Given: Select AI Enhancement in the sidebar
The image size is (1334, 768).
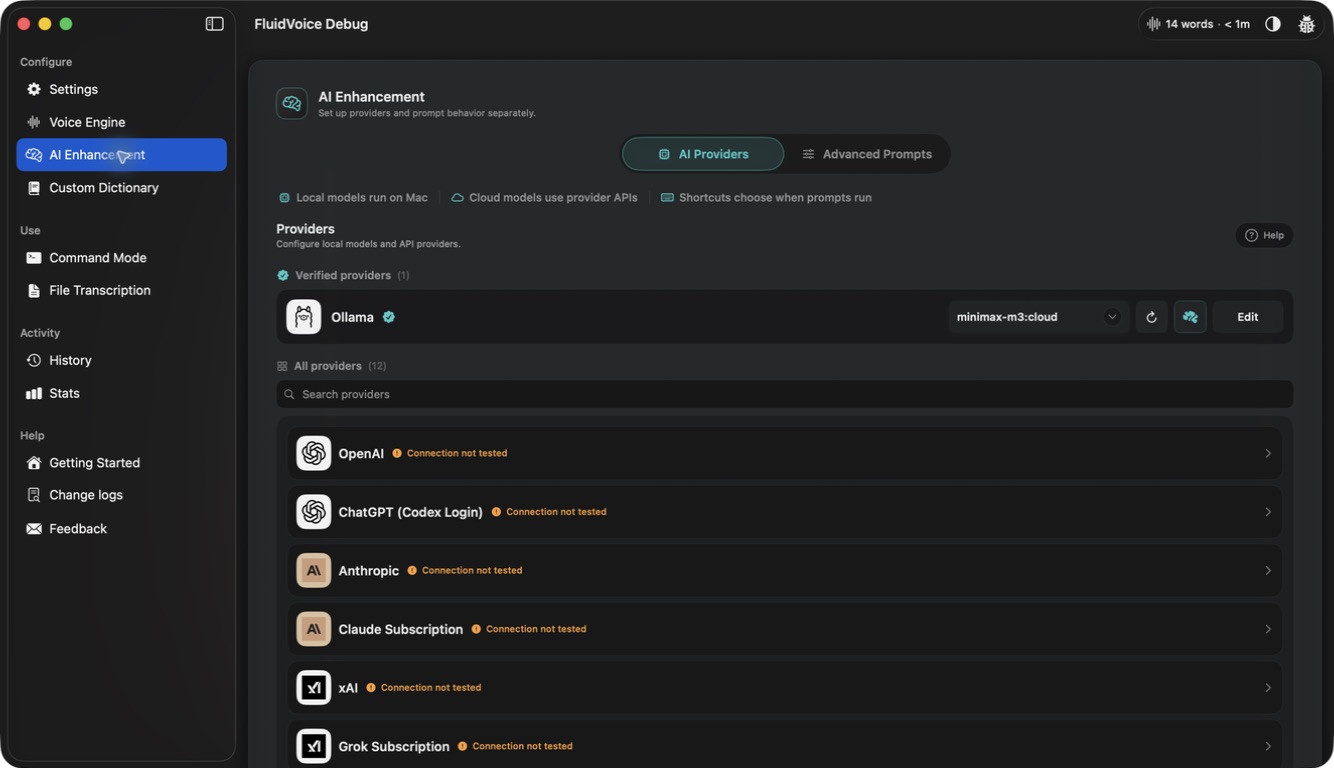Looking at the screenshot, I should 121,155.
